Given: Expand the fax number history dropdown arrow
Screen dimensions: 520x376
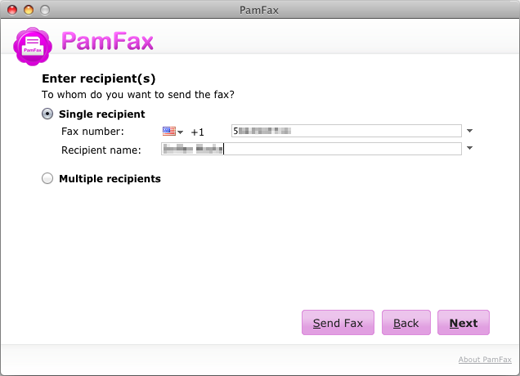Looking at the screenshot, I should pyautogui.click(x=470, y=131).
